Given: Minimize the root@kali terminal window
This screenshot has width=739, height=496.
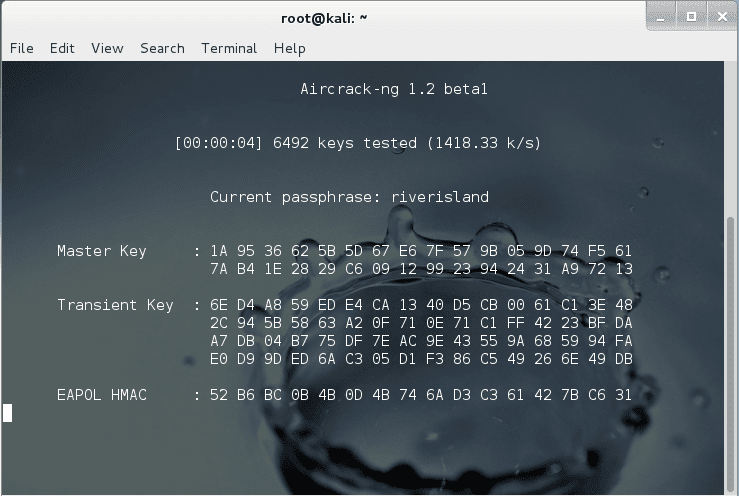Looking at the screenshot, I should 661,17.
